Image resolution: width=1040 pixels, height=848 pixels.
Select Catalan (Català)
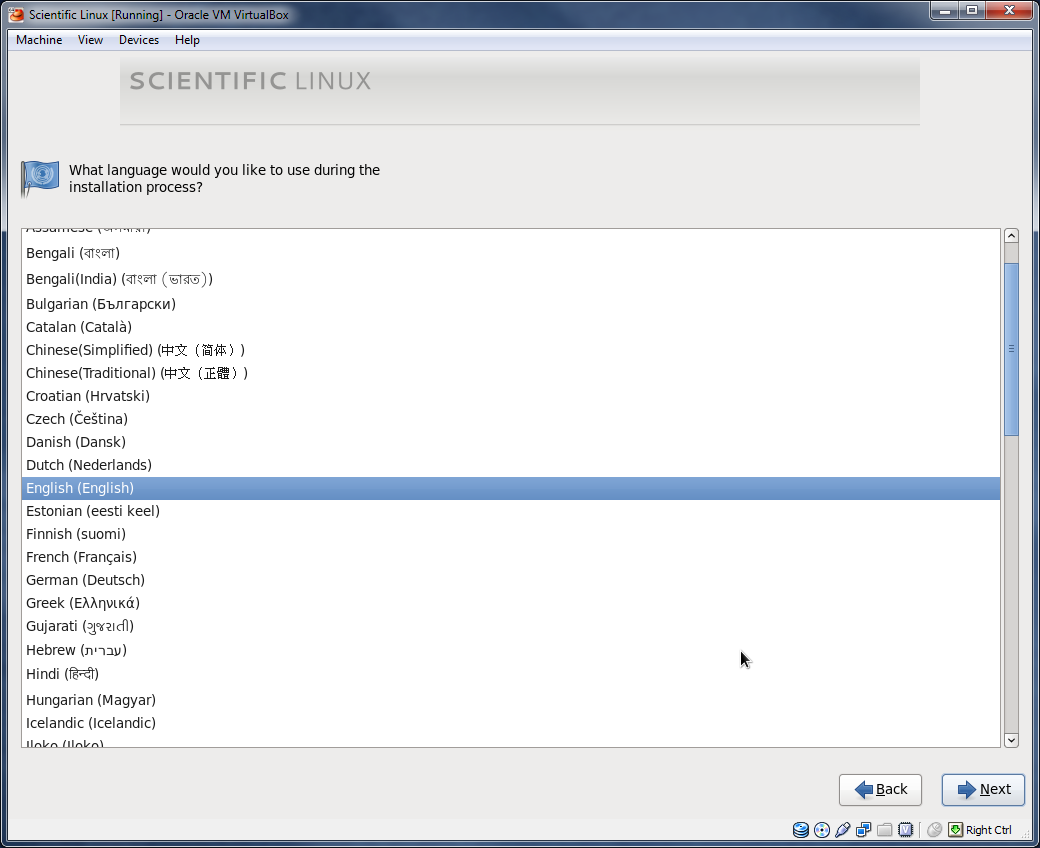pos(511,327)
